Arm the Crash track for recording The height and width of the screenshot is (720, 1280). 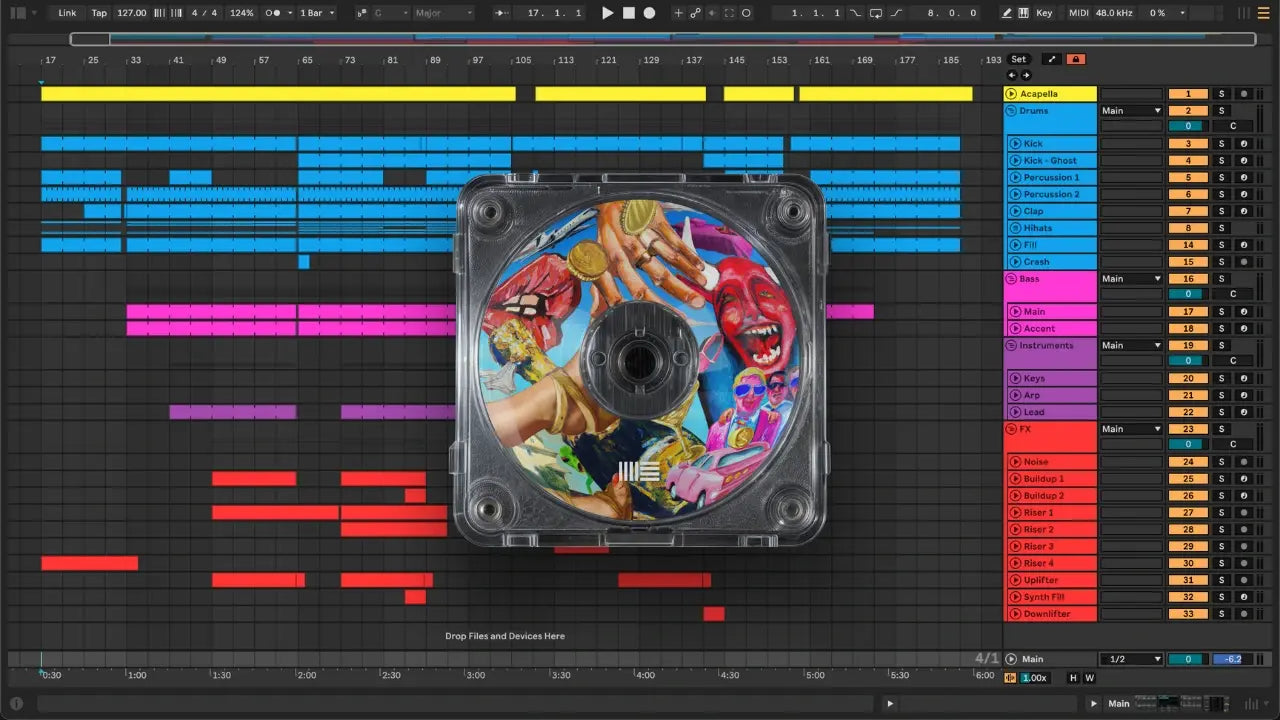coord(1243,262)
